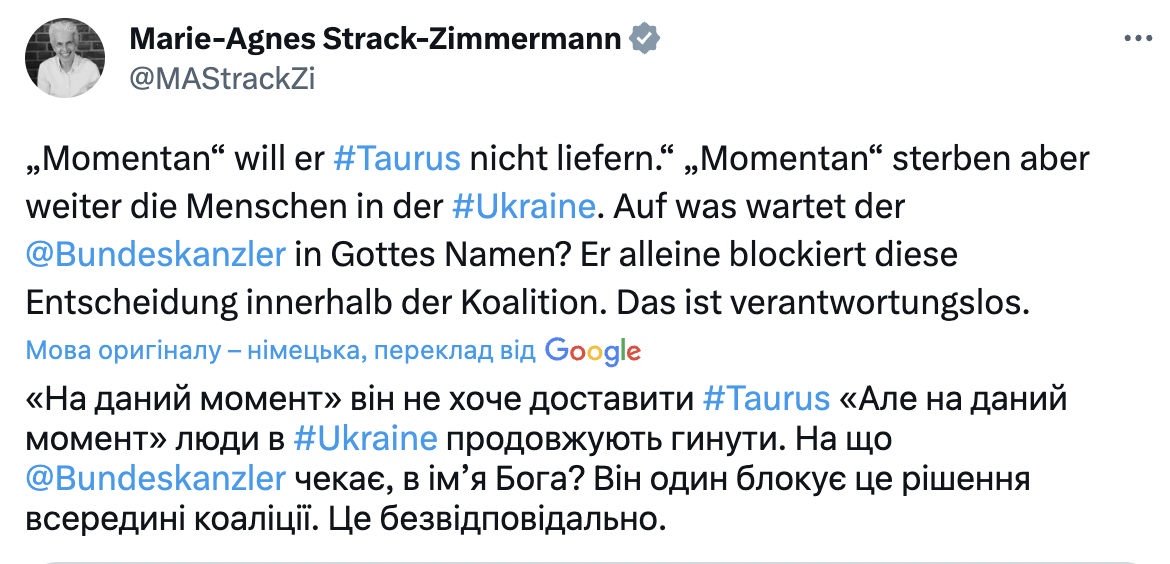Open Marie-Agnes Strack-Zimmermann's profile picture

tap(65, 59)
